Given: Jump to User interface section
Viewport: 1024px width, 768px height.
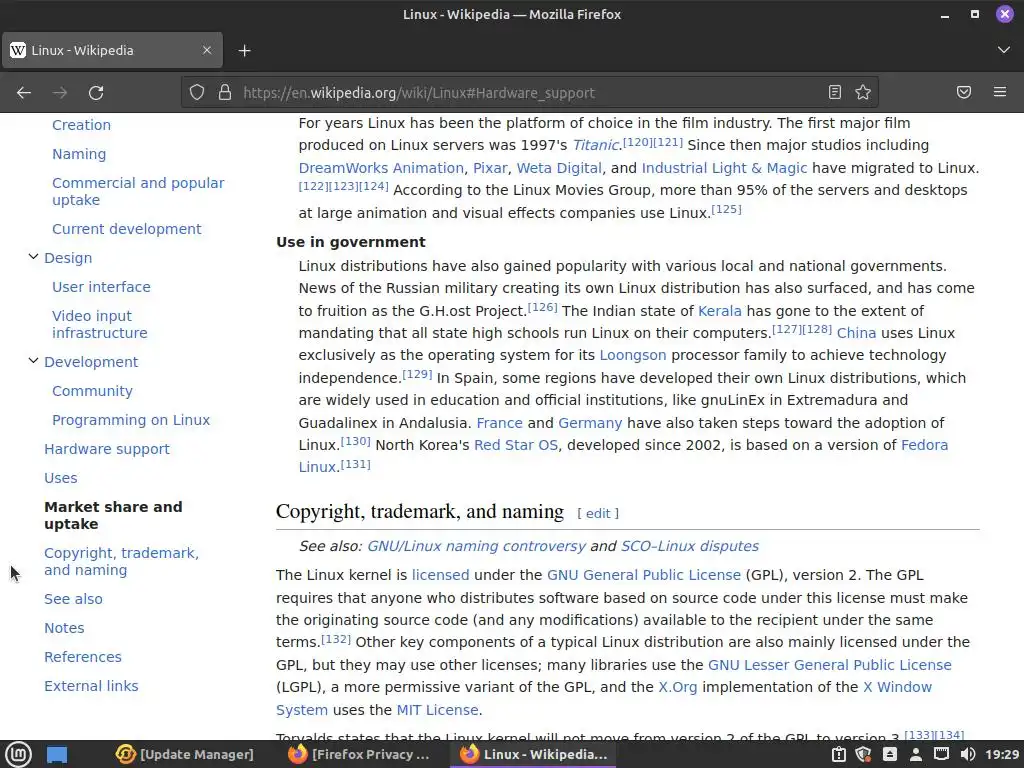Looking at the screenshot, I should point(101,287).
